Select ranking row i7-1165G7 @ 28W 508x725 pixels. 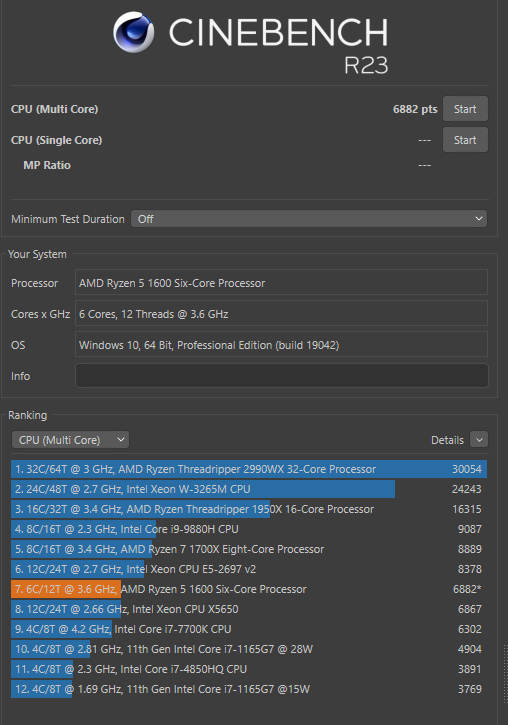pos(249,649)
